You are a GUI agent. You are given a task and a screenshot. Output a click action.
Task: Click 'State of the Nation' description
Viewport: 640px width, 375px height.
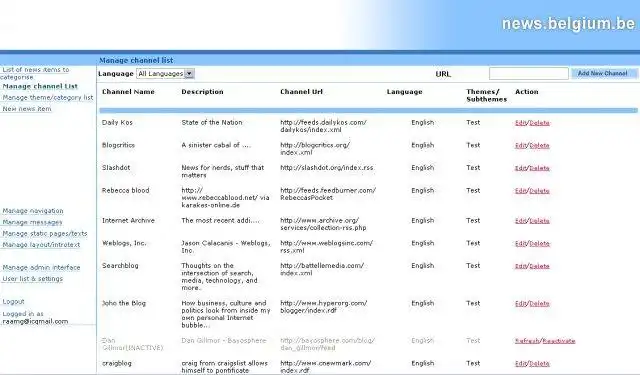212,122
